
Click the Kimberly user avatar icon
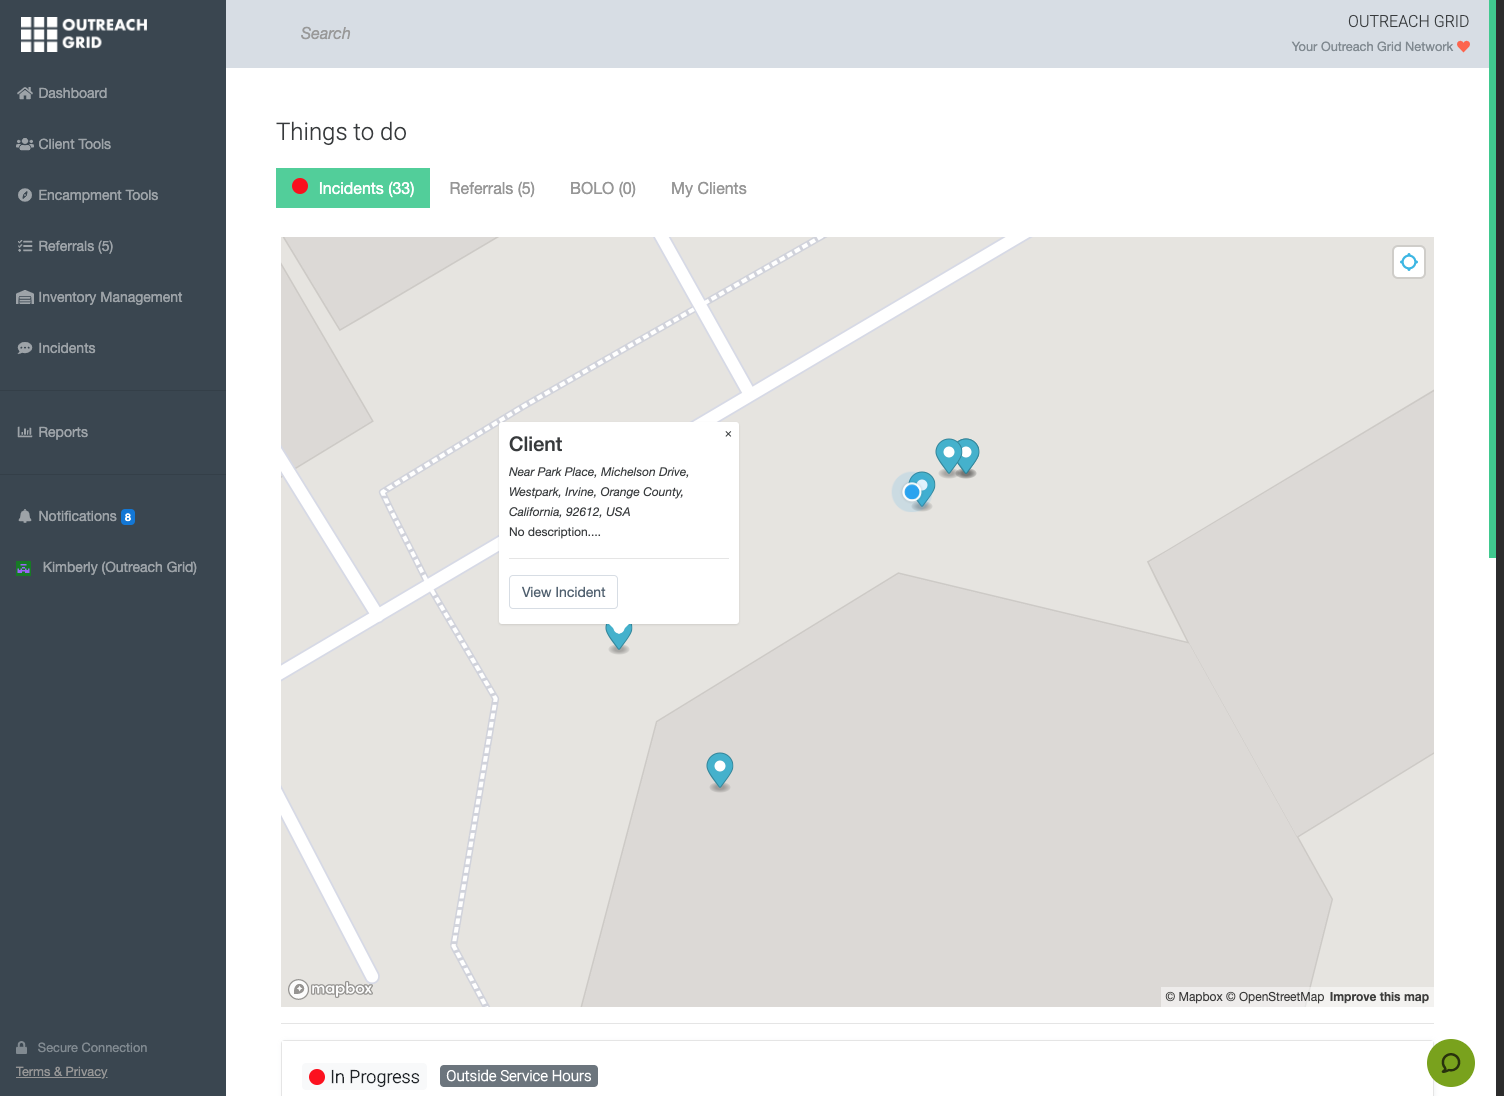tap(24, 568)
